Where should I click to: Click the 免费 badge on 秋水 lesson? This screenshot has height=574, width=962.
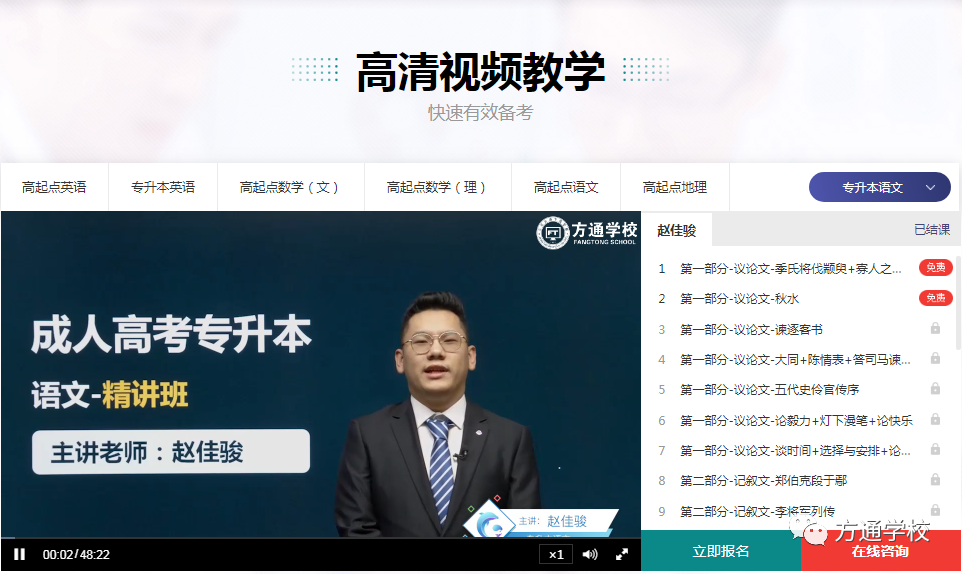[935, 298]
